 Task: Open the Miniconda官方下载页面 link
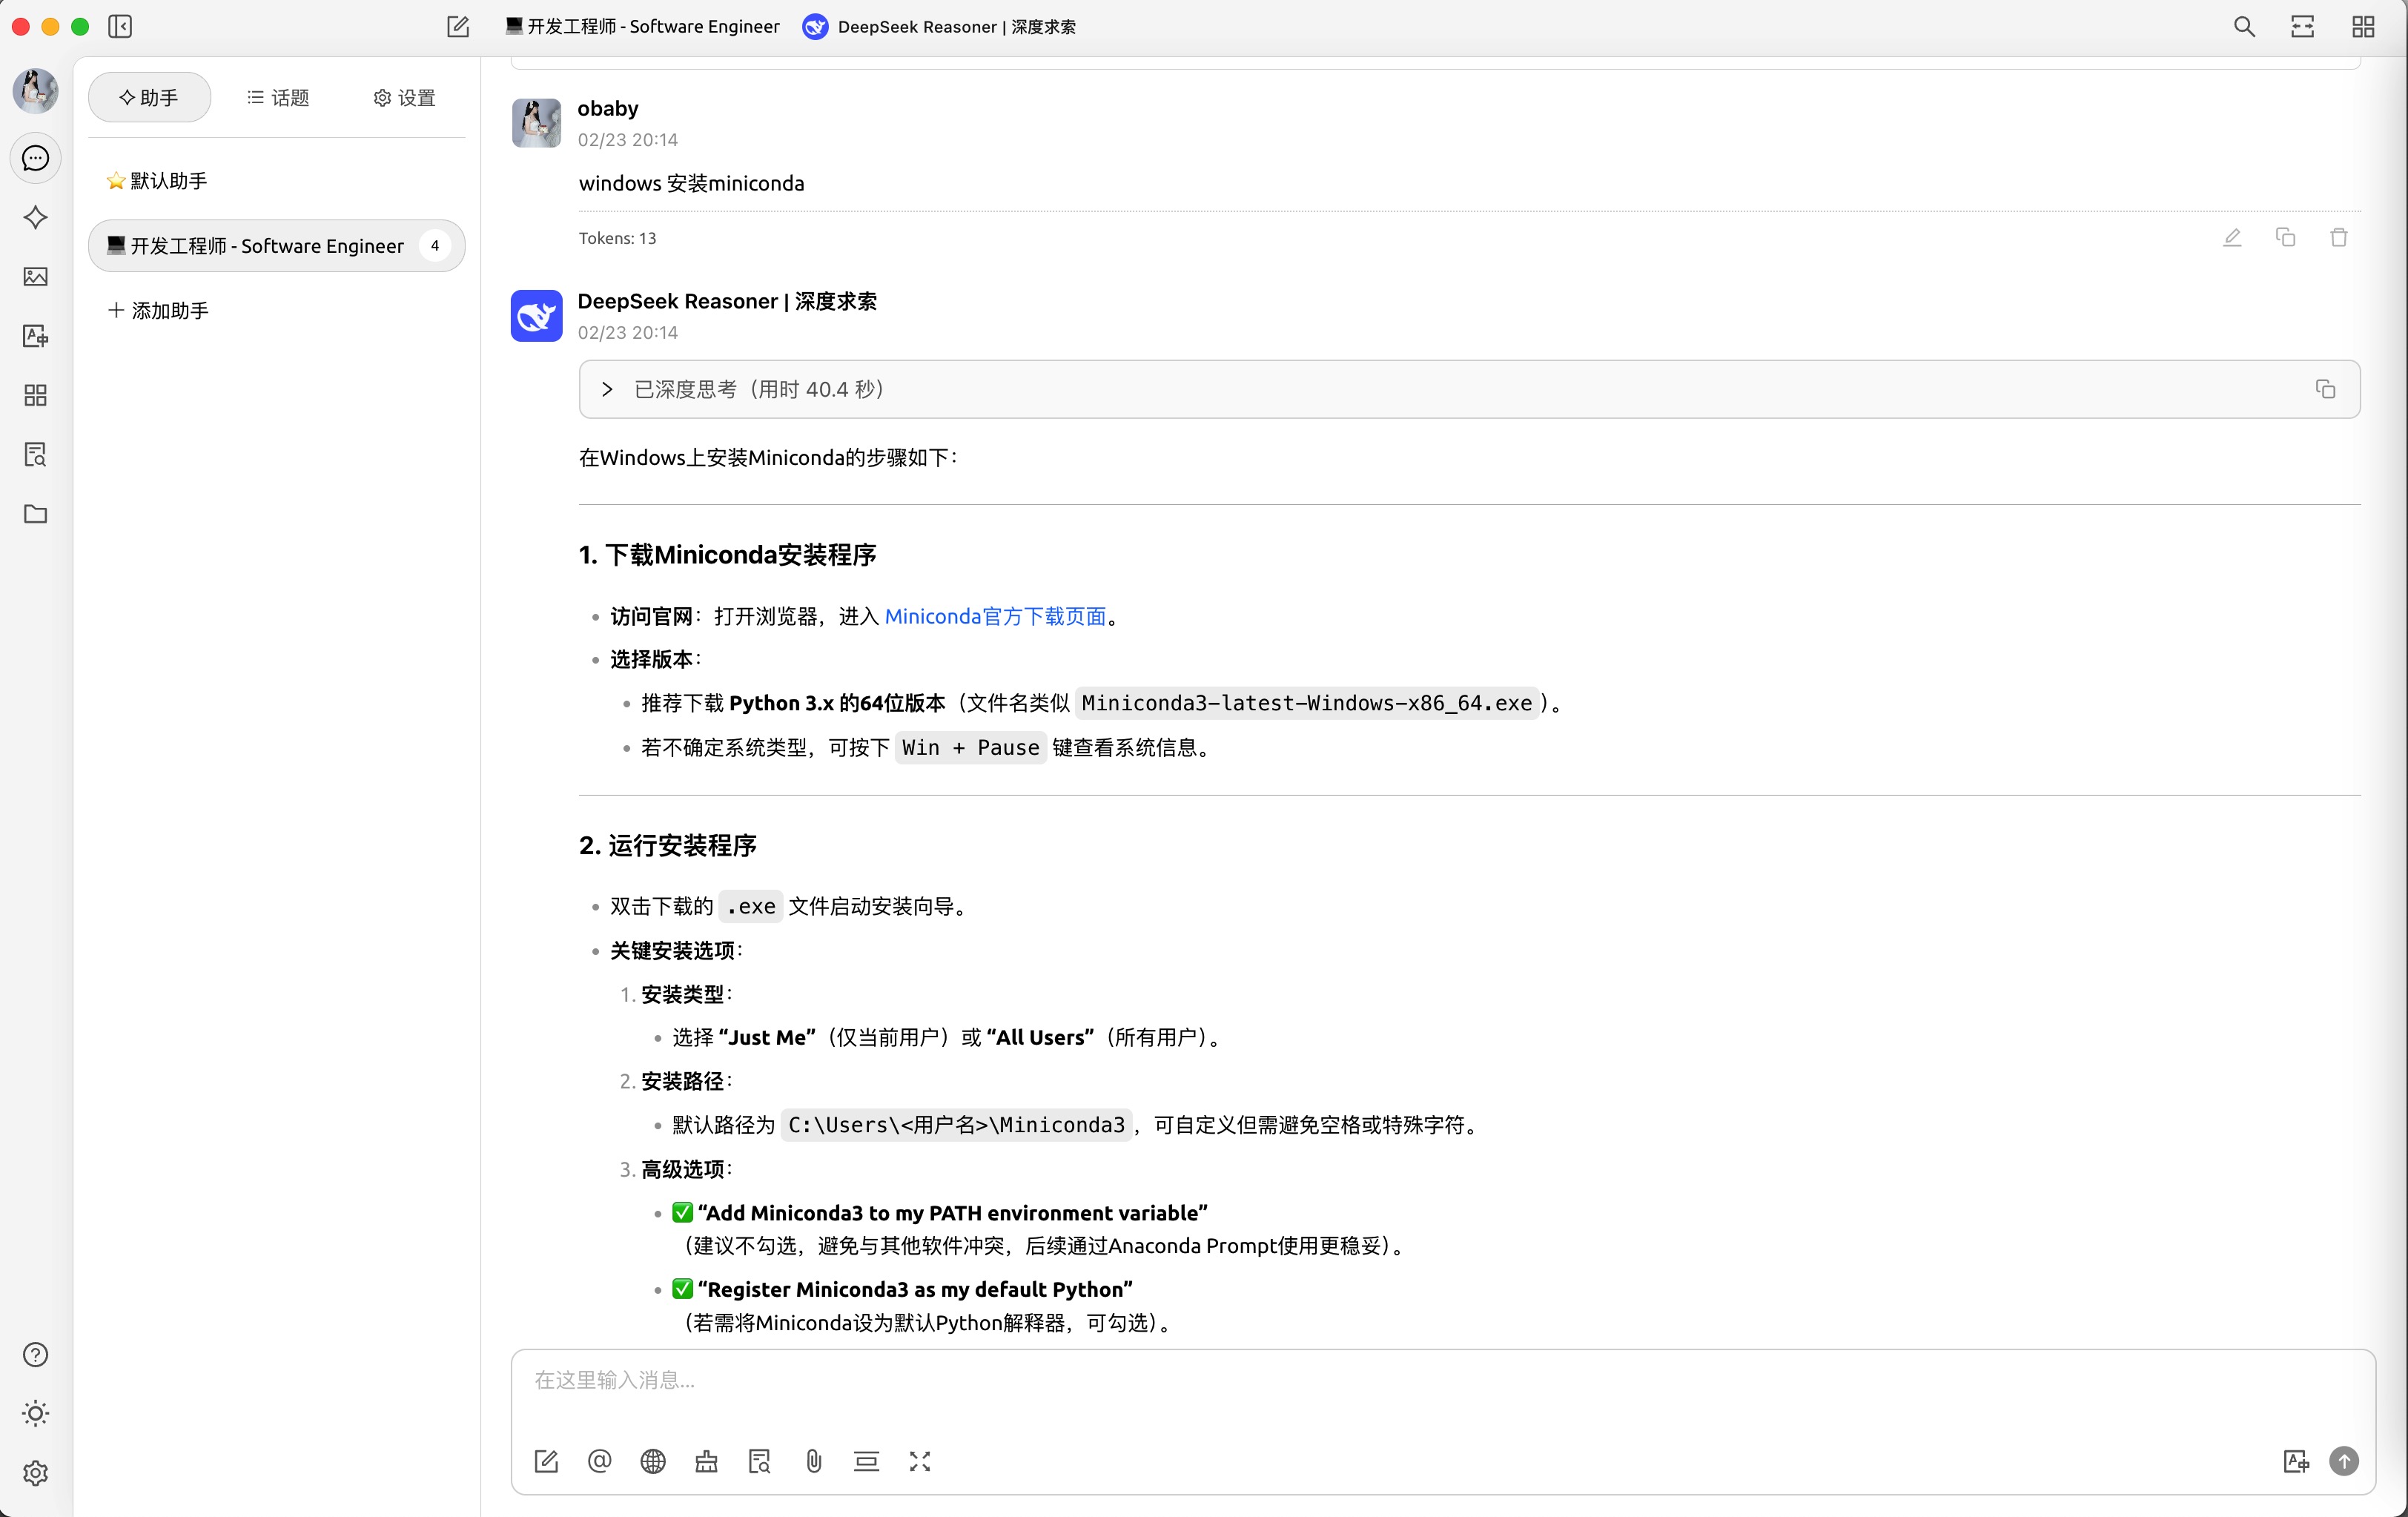(x=995, y=616)
